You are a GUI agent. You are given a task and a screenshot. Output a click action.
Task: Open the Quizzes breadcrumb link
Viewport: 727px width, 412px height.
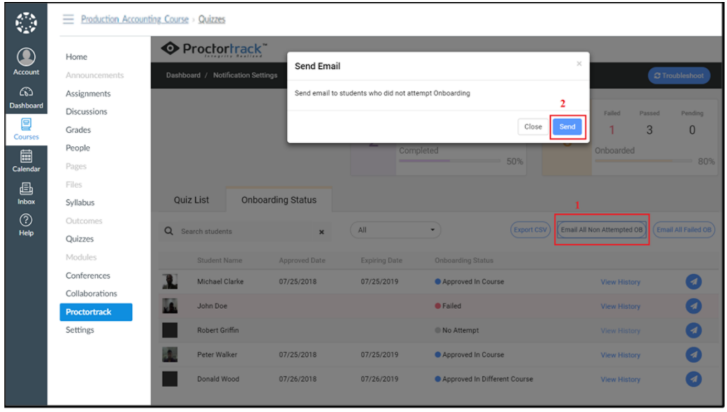211,19
